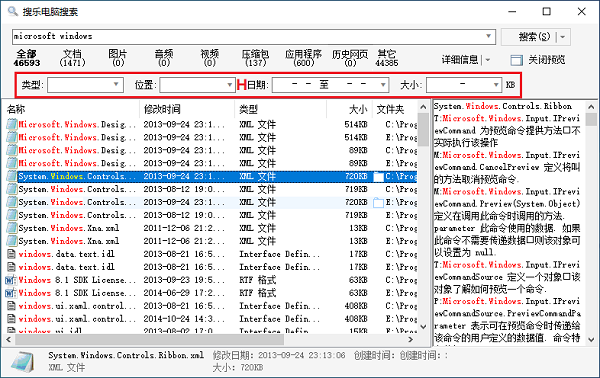Click the file list scroll up arrow
The width and height of the screenshot is (600, 378).
point(423,107)
